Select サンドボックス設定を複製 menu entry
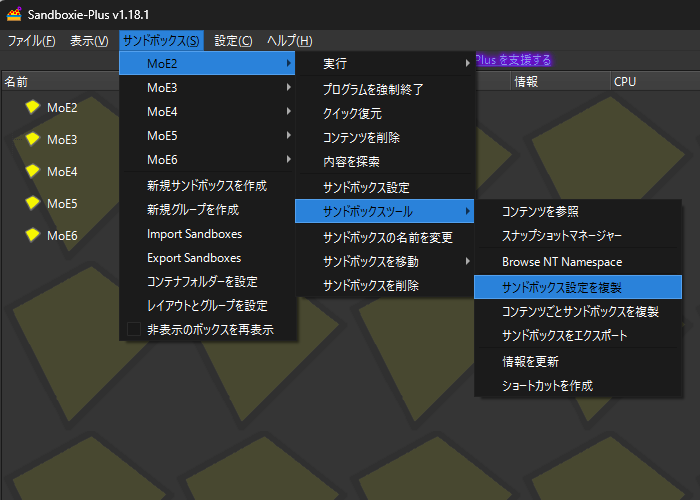Image resolution: width=700 pixels, height=500 pixels. (x=578, y=287)
